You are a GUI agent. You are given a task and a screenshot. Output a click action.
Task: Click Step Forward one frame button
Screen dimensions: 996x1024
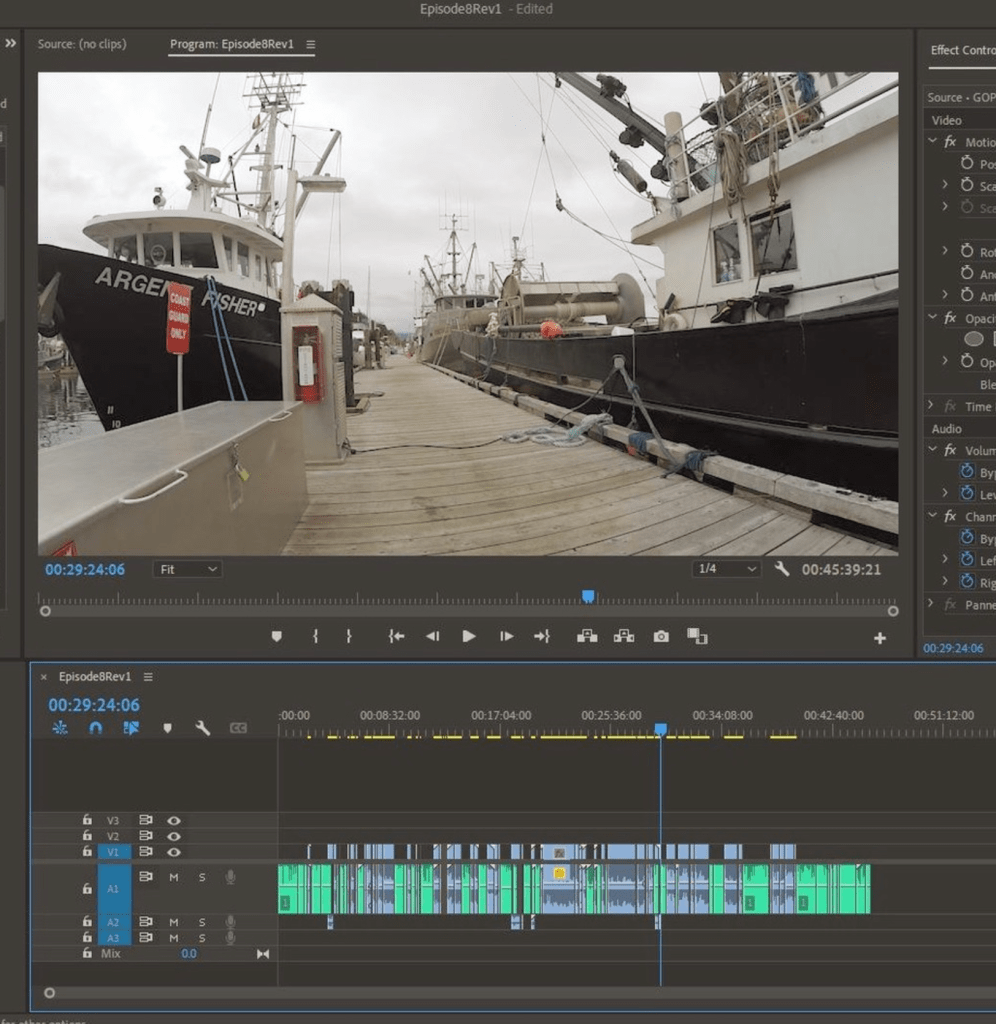click(x=506, y=636)
